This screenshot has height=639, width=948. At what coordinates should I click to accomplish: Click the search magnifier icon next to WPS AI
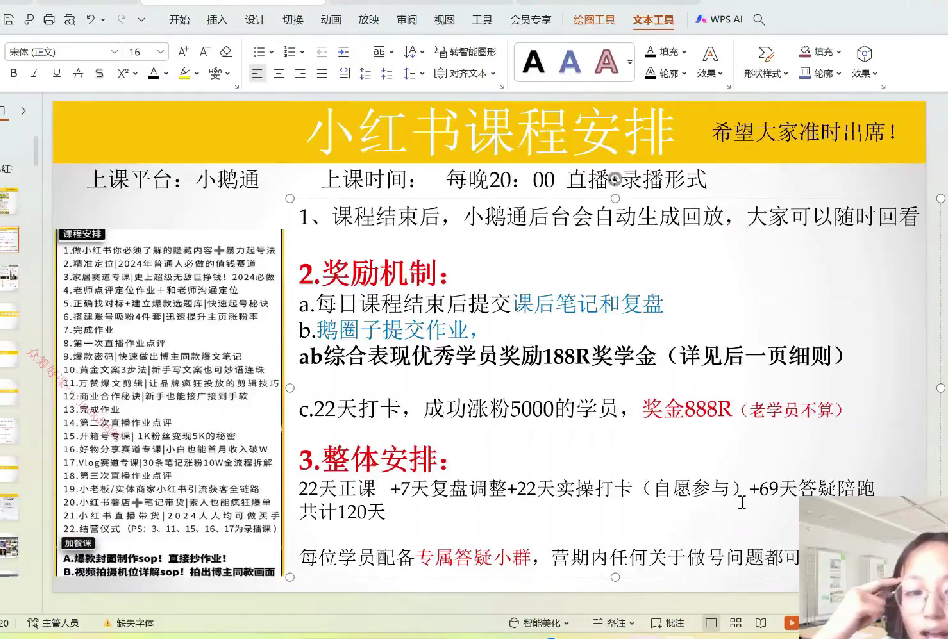759,19
